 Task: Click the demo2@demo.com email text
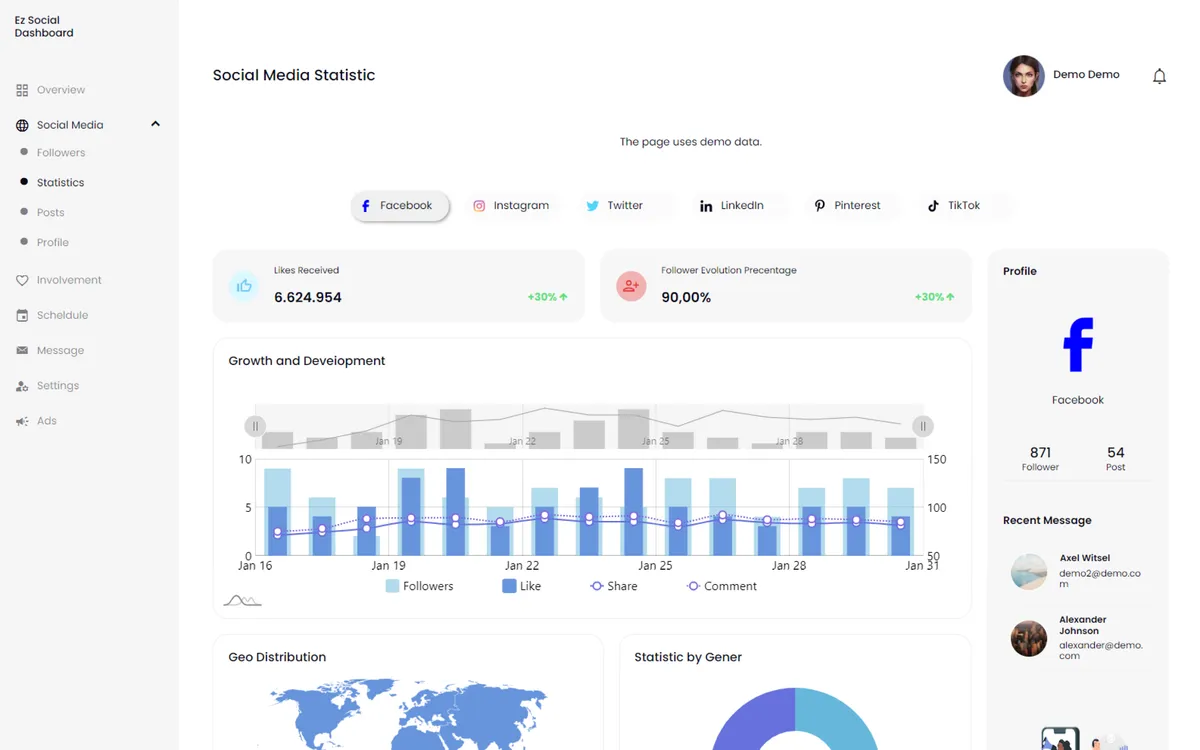(1100, 579)
